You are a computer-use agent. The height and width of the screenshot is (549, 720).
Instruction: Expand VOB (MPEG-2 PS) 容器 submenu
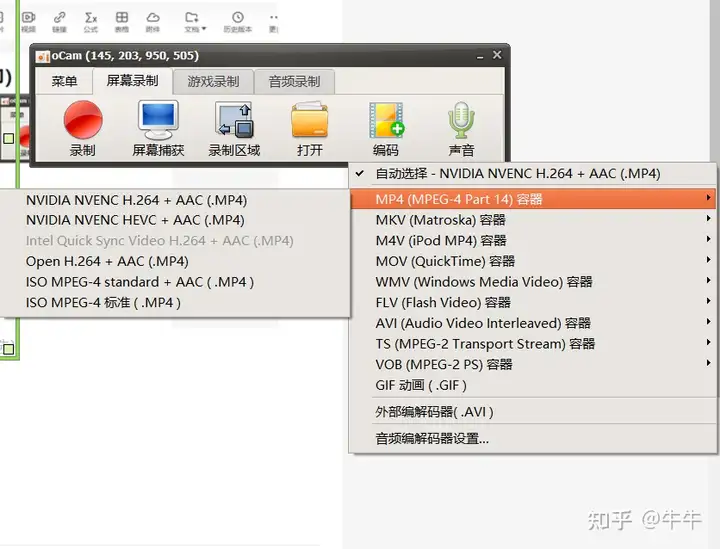coord(533,364)
